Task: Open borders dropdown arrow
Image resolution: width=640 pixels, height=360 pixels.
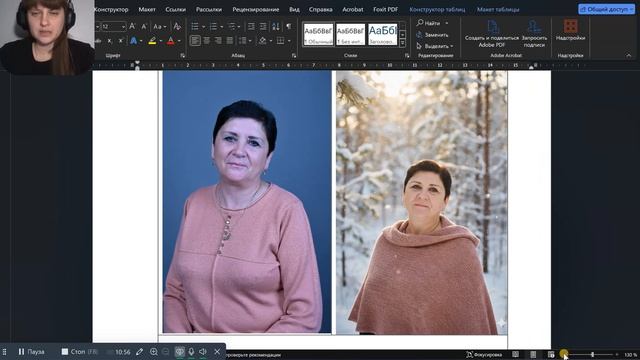Action: pos(289,41)
